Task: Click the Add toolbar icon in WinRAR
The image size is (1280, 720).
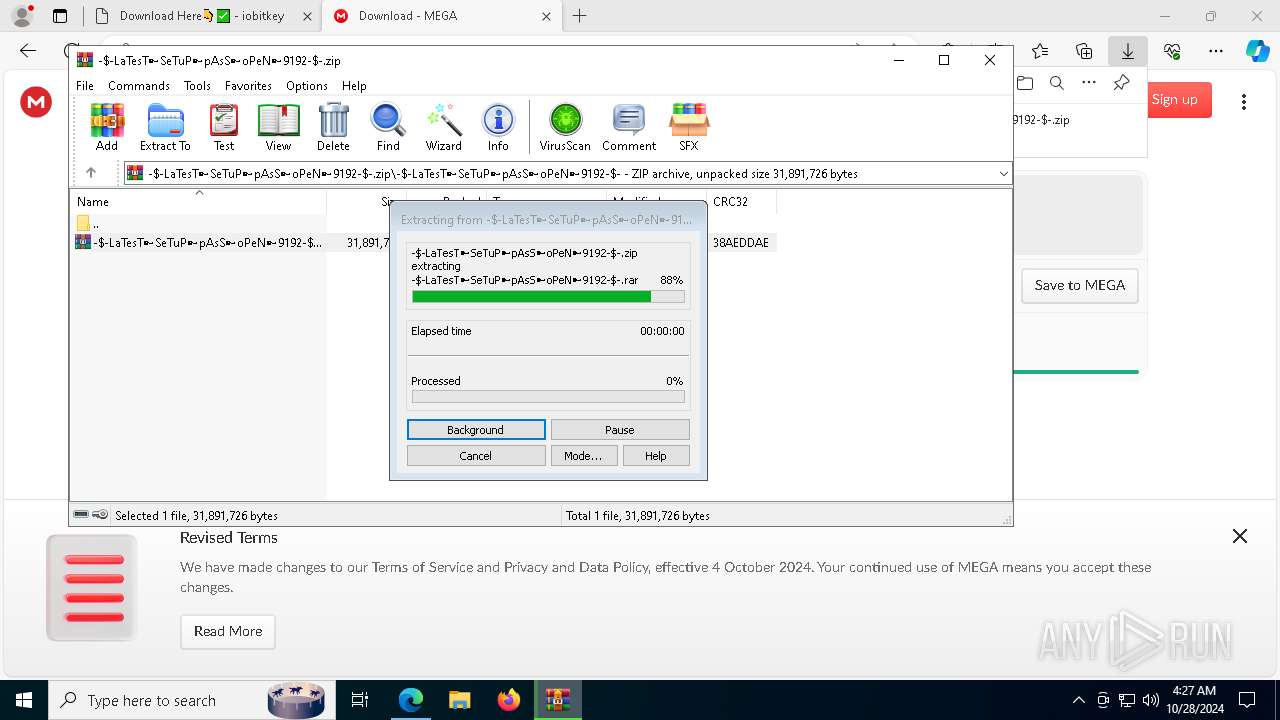Action: 107,127
